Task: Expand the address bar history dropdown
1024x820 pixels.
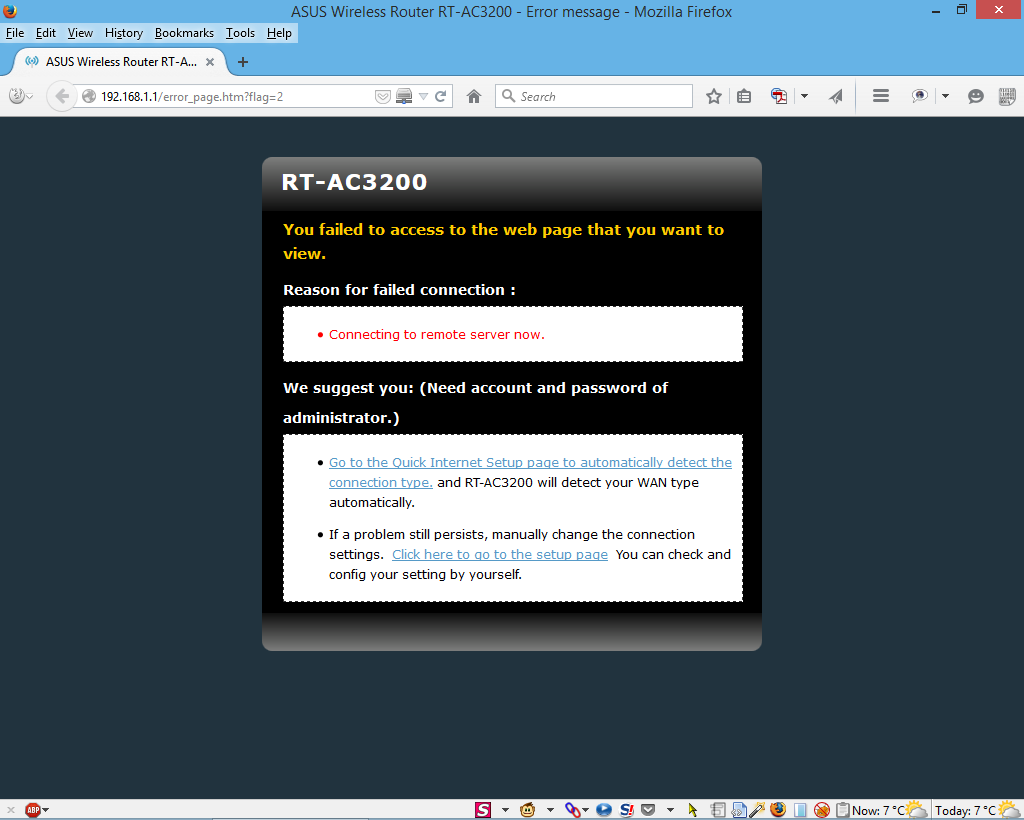Action: (x=423, y=97)
